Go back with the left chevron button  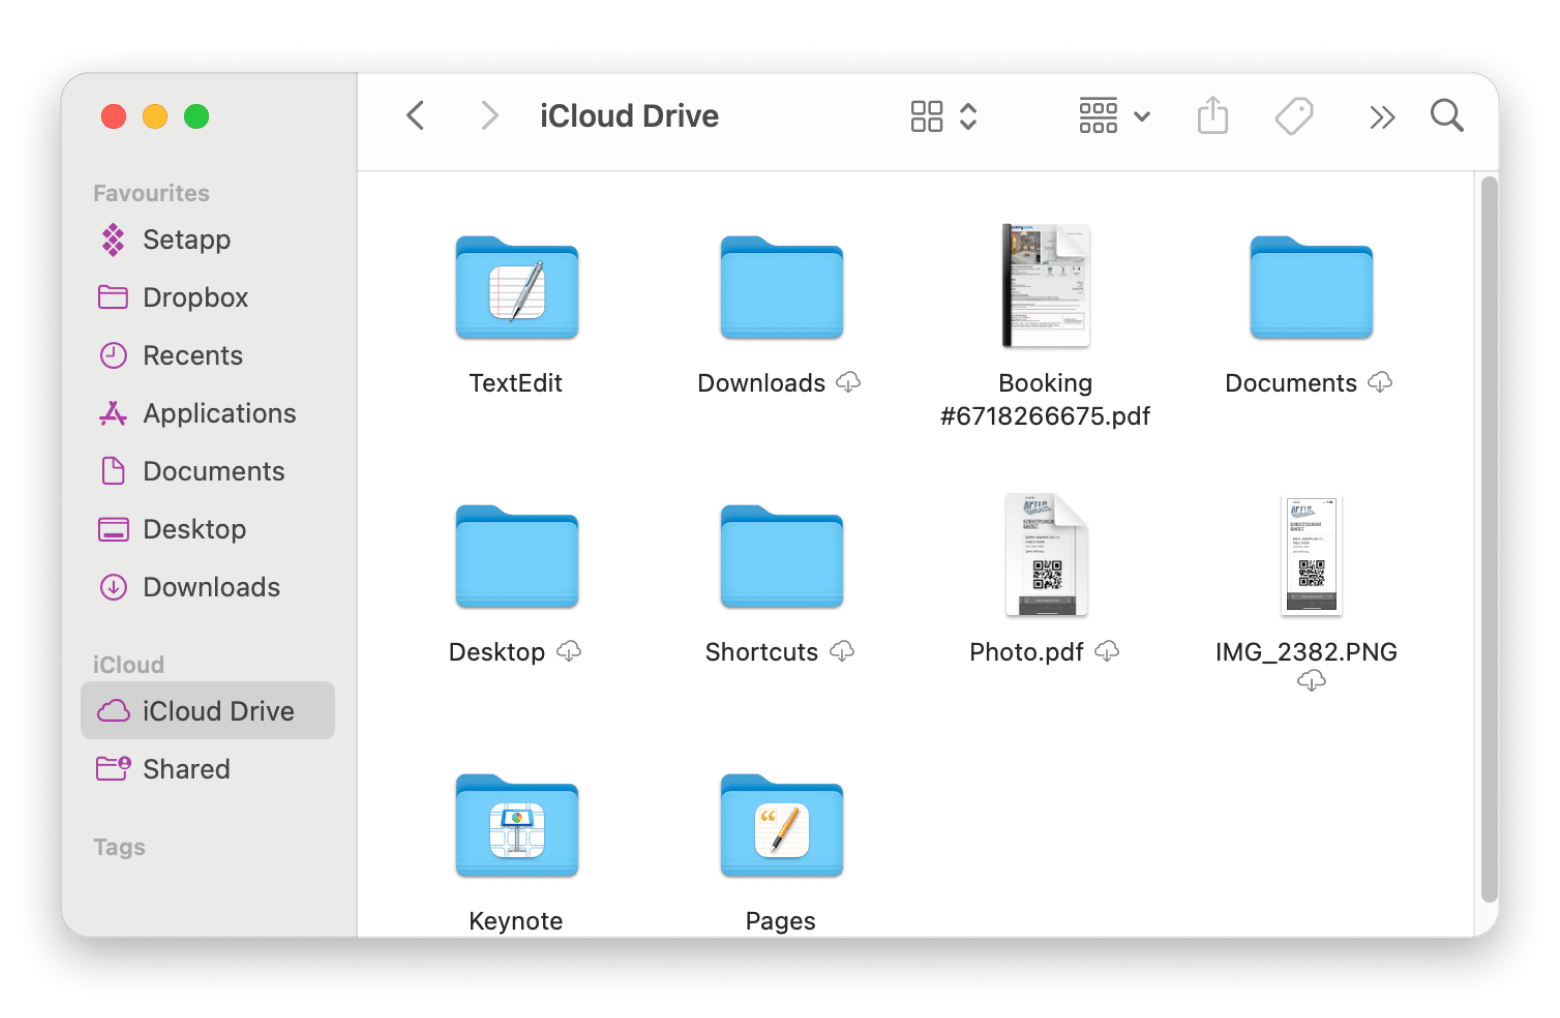click(416, 116)
